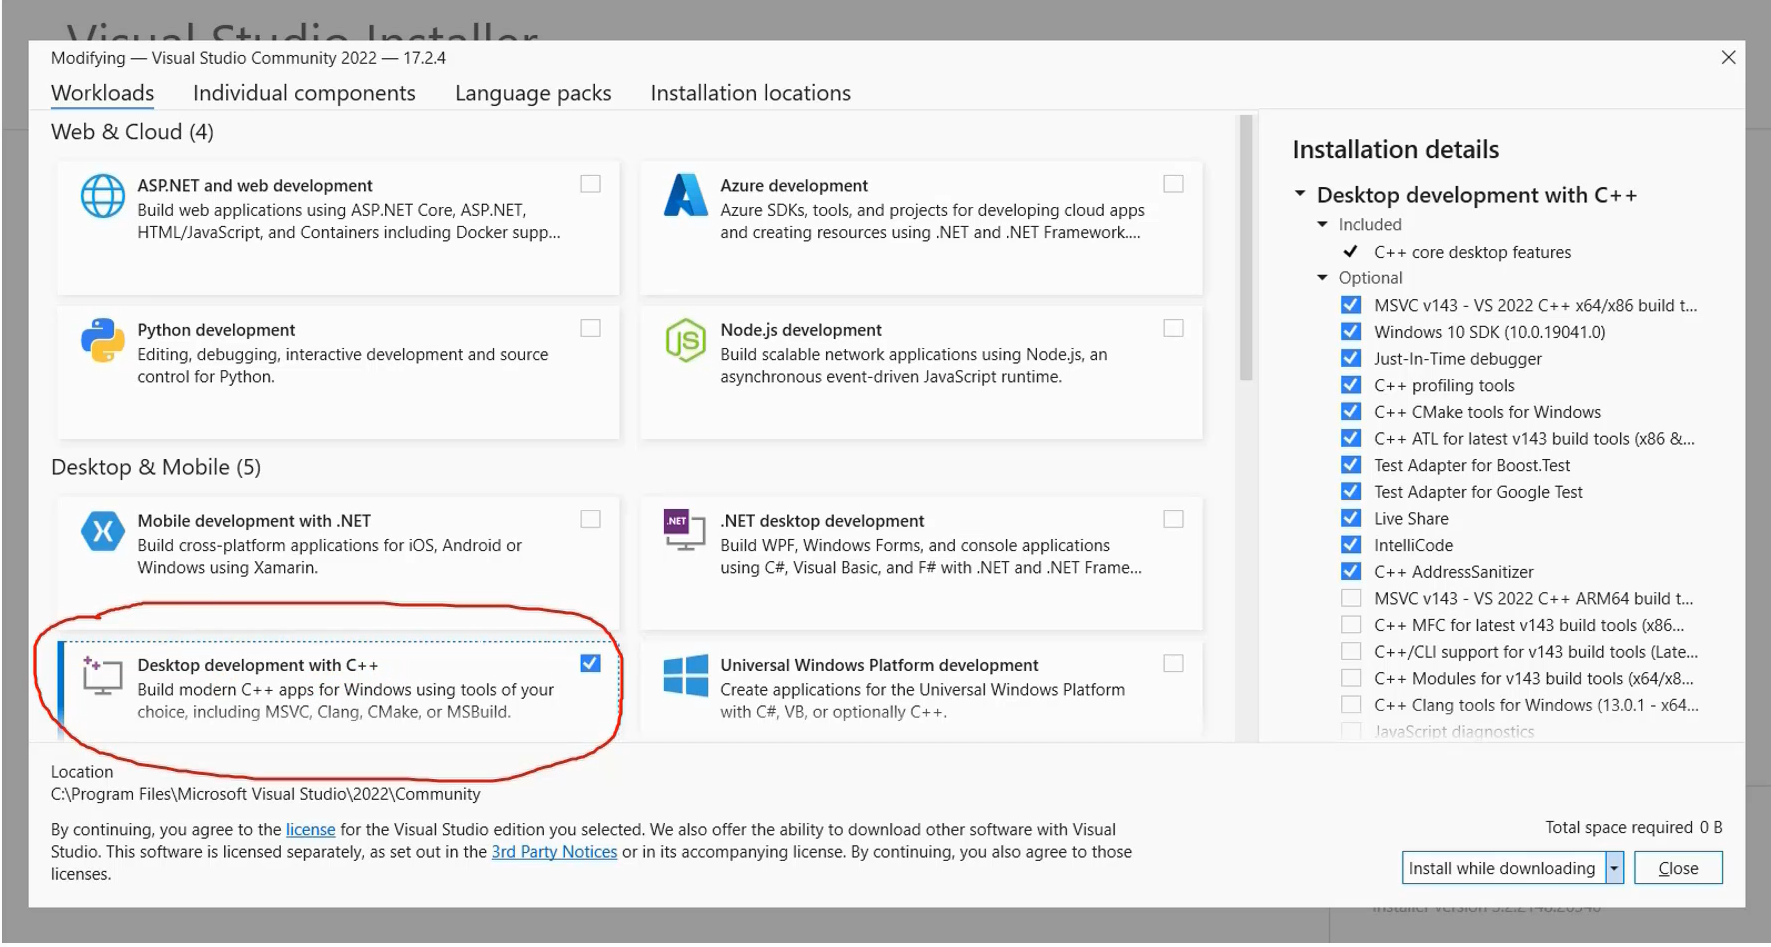The image size is (1771, 947).
Task: Disable the Live Share component
Action: click(x=1351, y=518)
